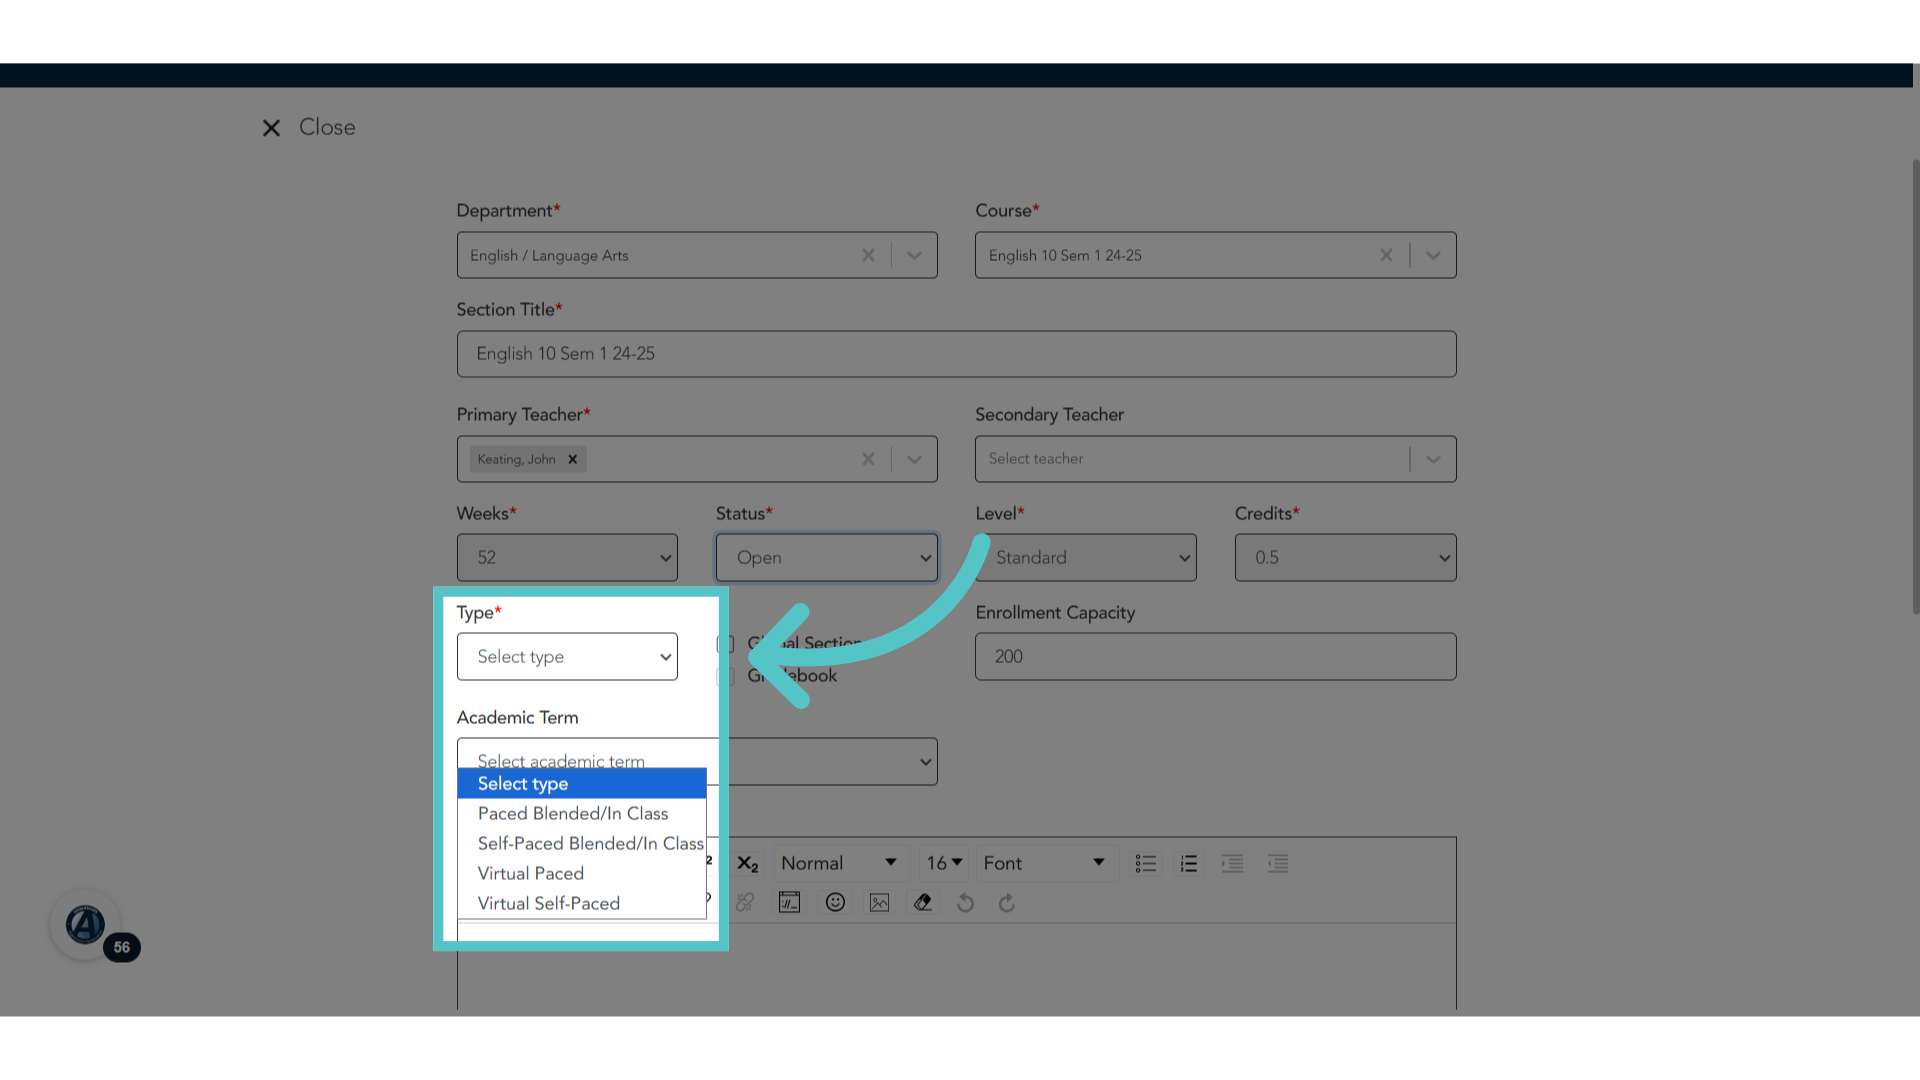This screenshot has width=1920, height=1080.
Task: Open the font size 16 dropdown
Action: coord(943,863)
